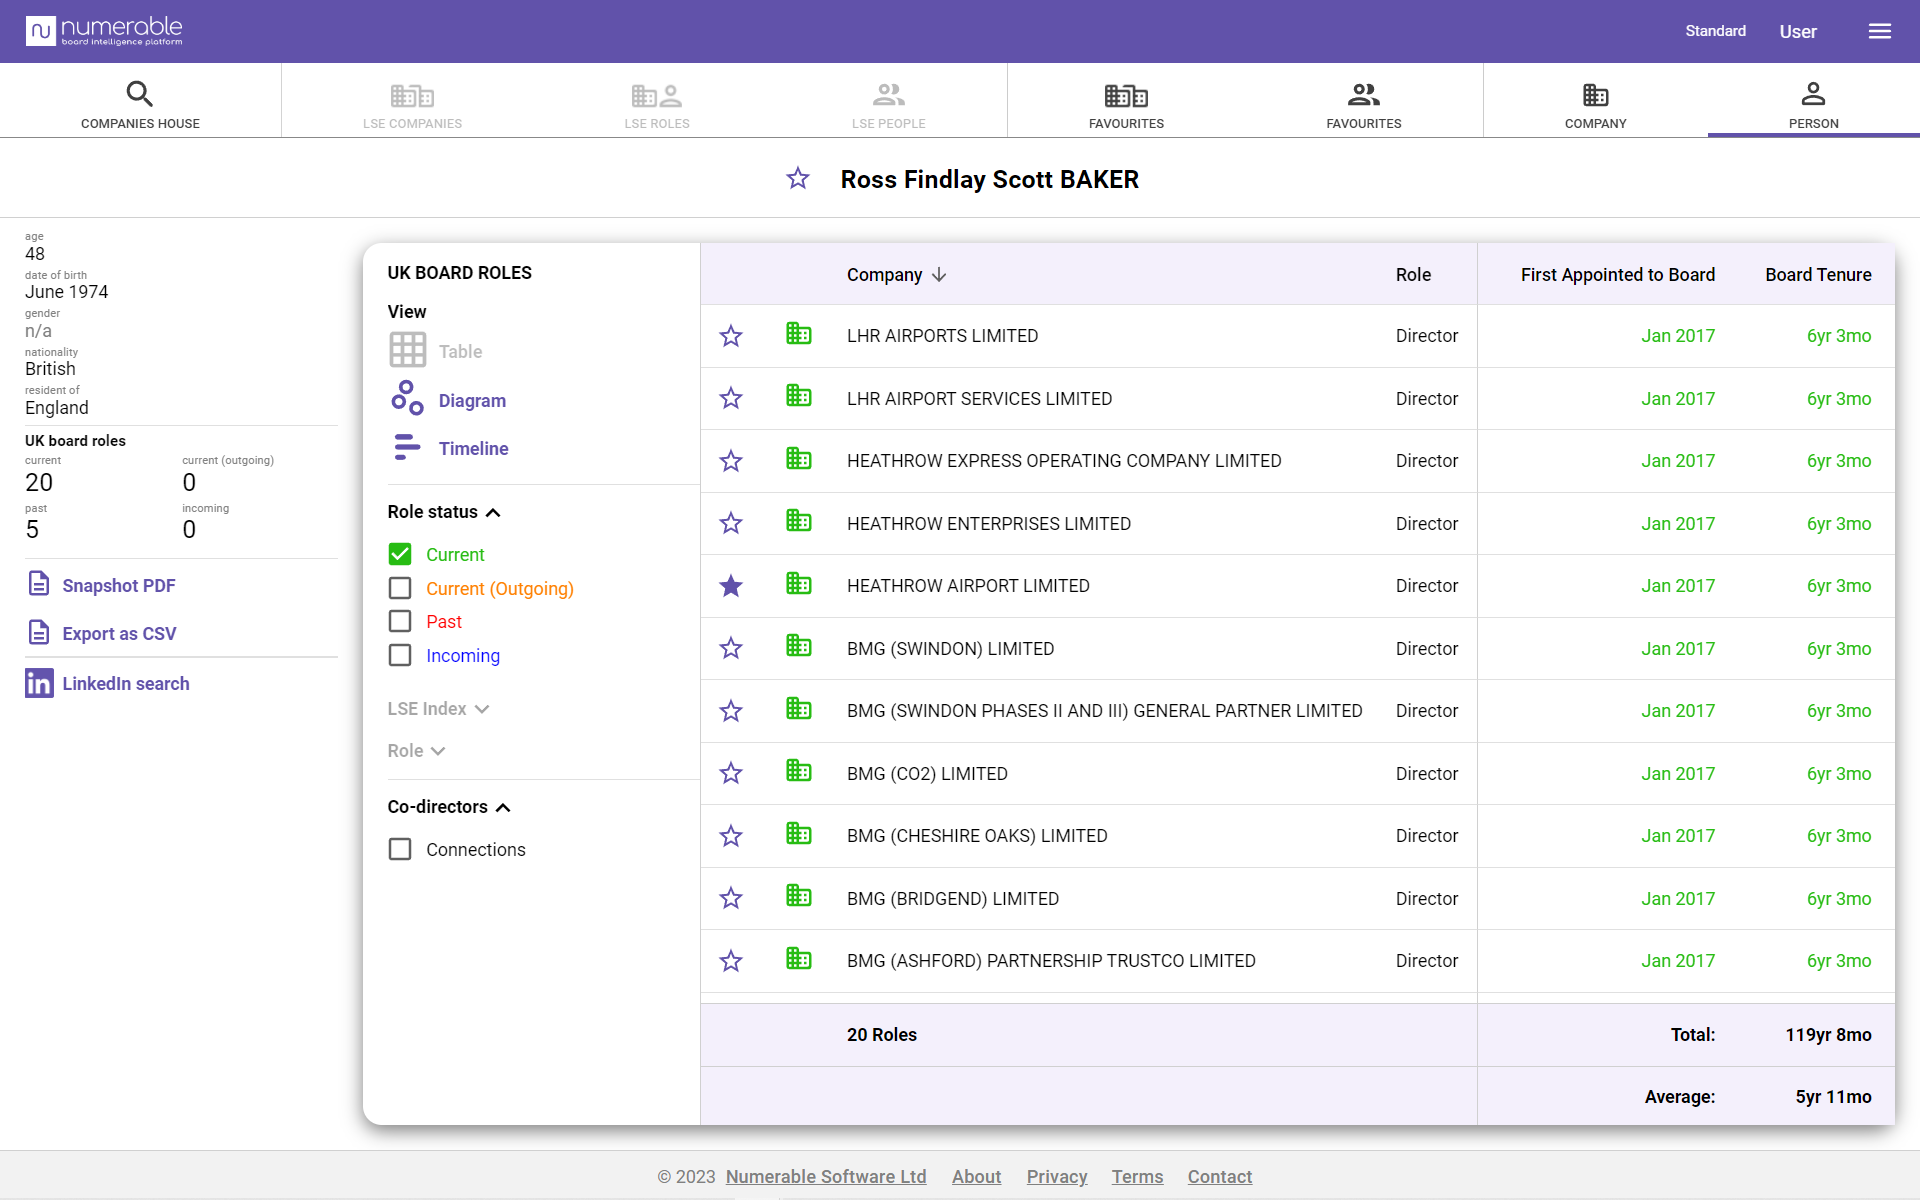Viewport: 1920px width, 1200px height.
Task: Open Numerable Software Ltd footer link
Action: [x=826, y=1177]
